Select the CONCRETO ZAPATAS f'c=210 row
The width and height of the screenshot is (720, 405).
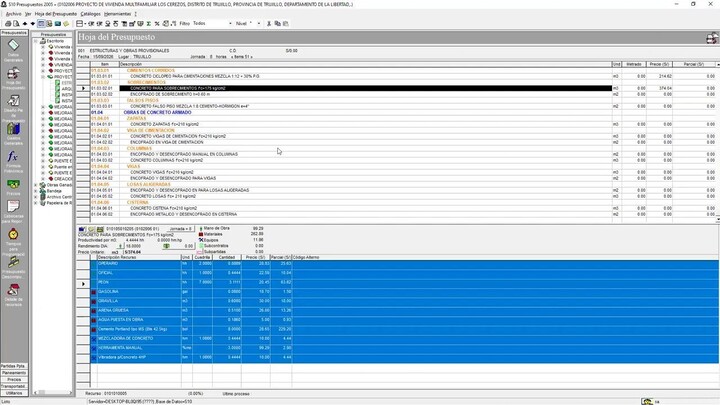351,124
